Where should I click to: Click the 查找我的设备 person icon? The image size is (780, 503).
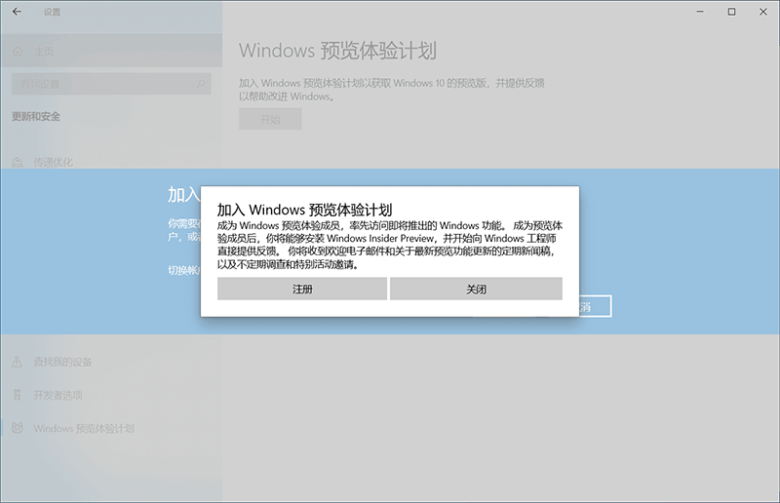[x=17, y=362]
